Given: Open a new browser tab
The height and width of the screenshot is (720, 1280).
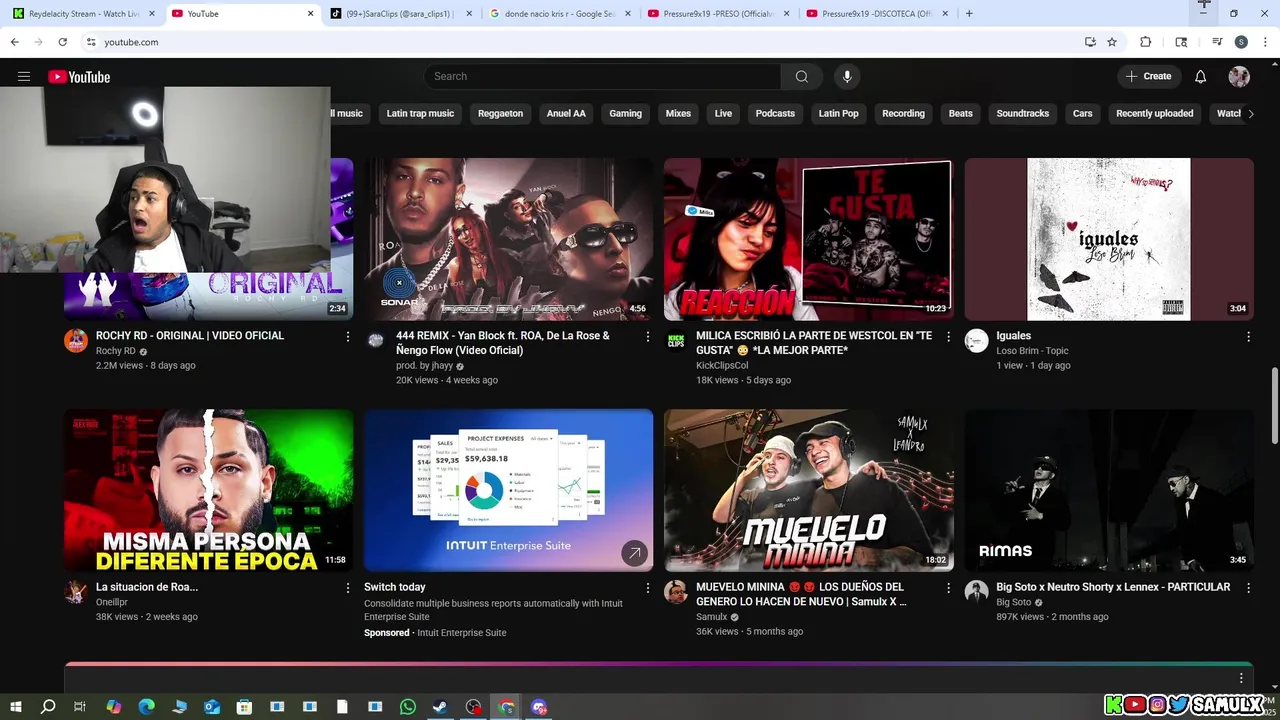Looking at the screenshot, I should (969, 14).
